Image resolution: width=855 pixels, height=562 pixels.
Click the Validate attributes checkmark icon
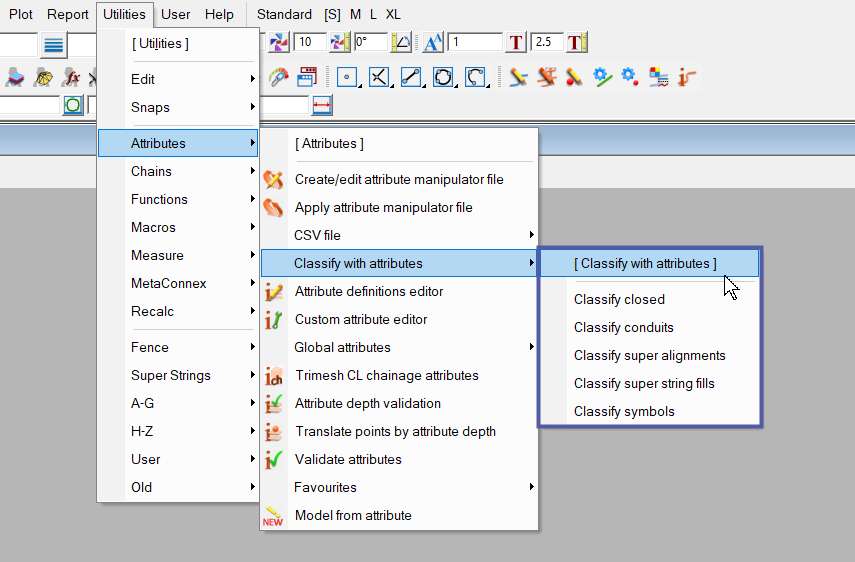click(x=273, y=460)
